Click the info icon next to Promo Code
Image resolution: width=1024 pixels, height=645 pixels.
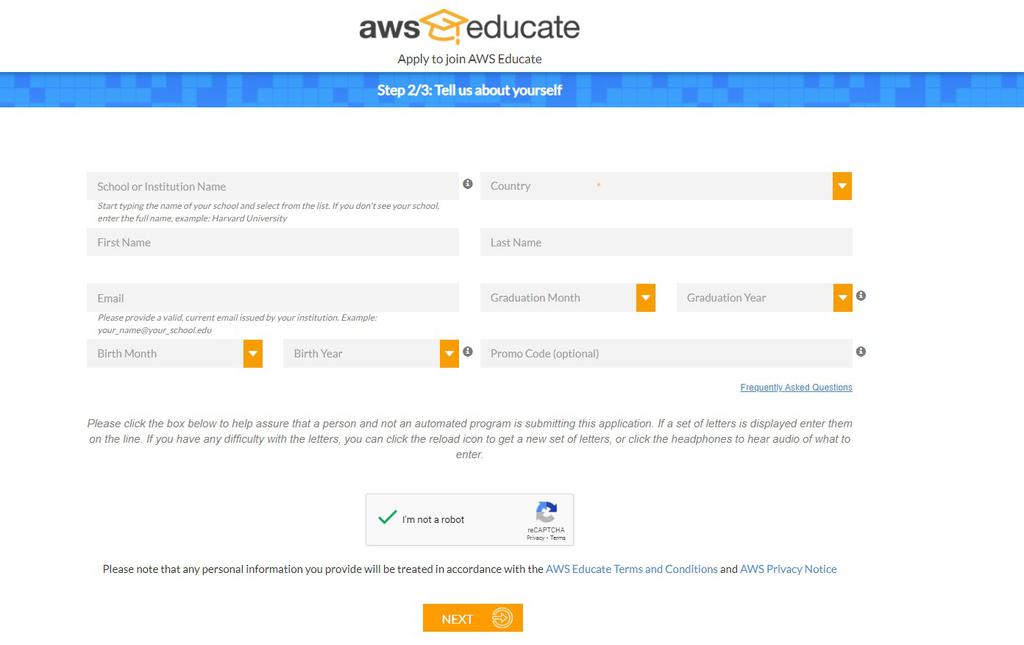(x=861, y=351)
